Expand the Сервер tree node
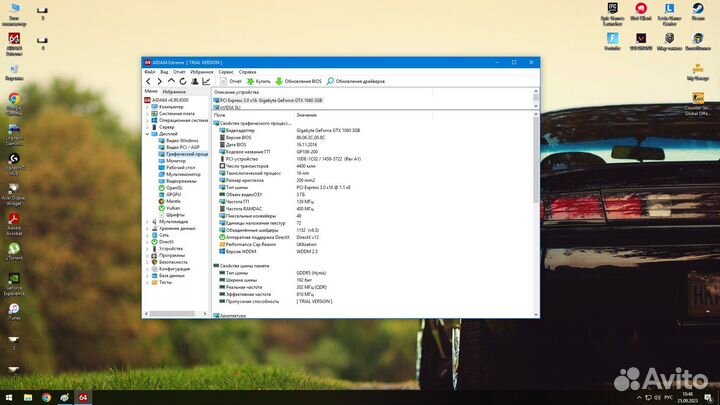Viewport: 720px width, 405px height. 147,127
